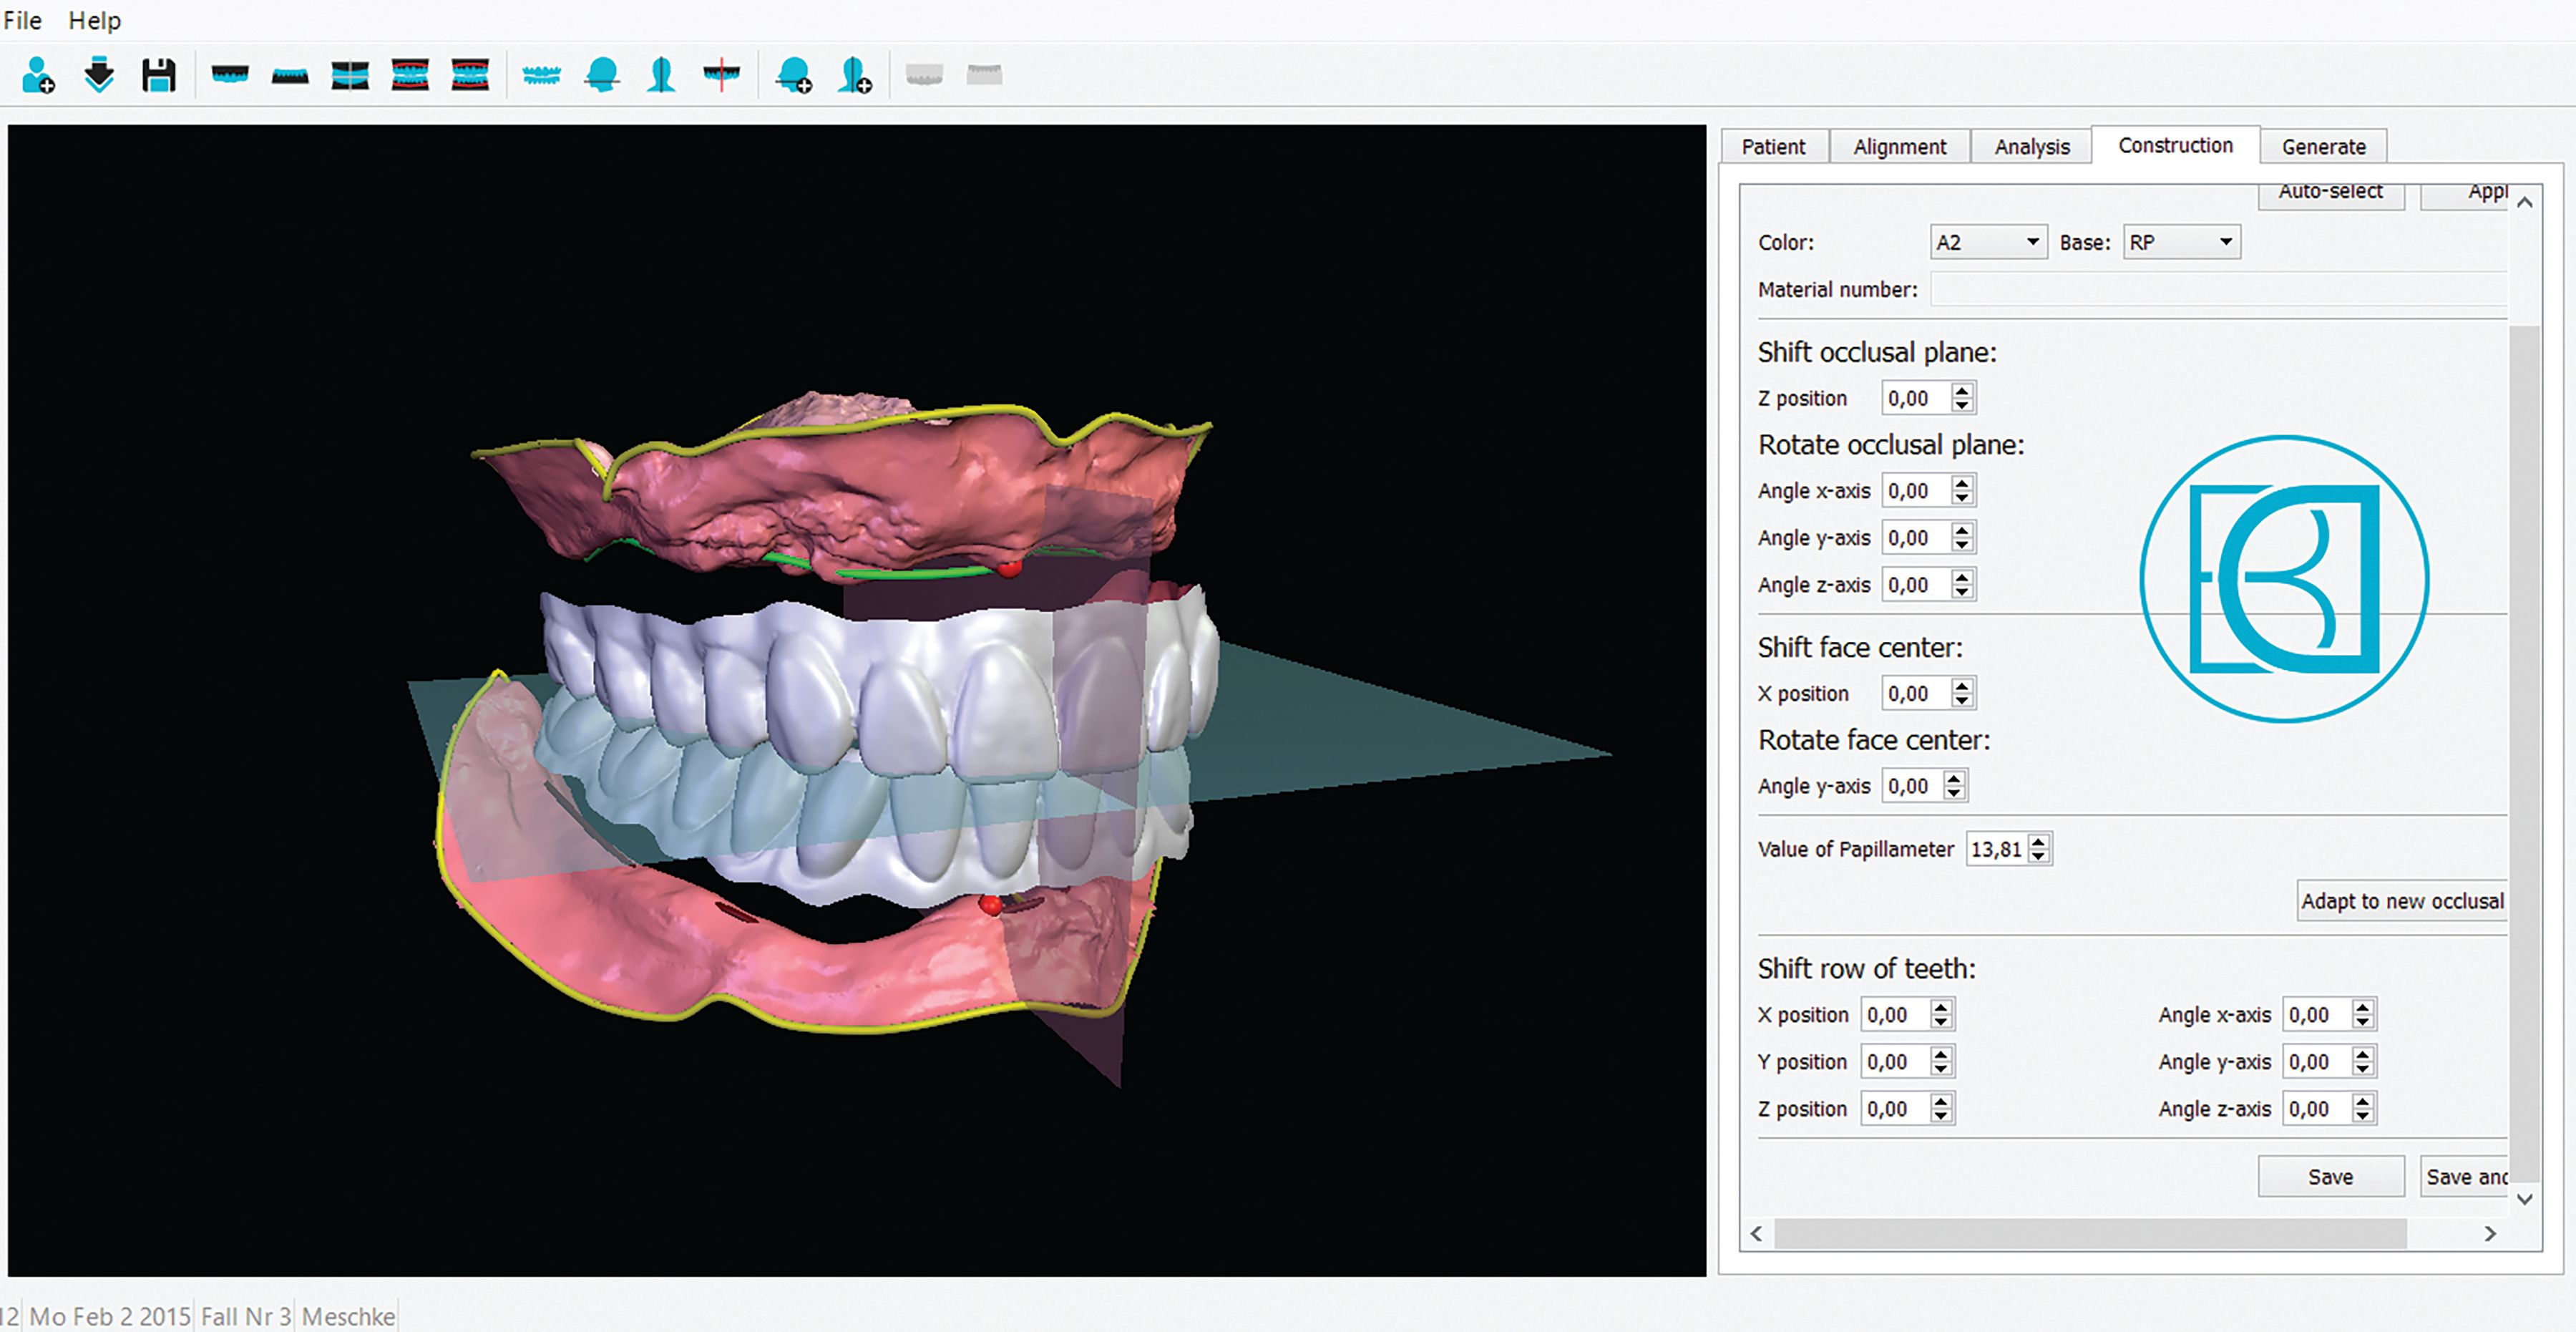Click the save floppy disk icon
The width and height of the screenshot is (2576, 1332).
(159, 75)
